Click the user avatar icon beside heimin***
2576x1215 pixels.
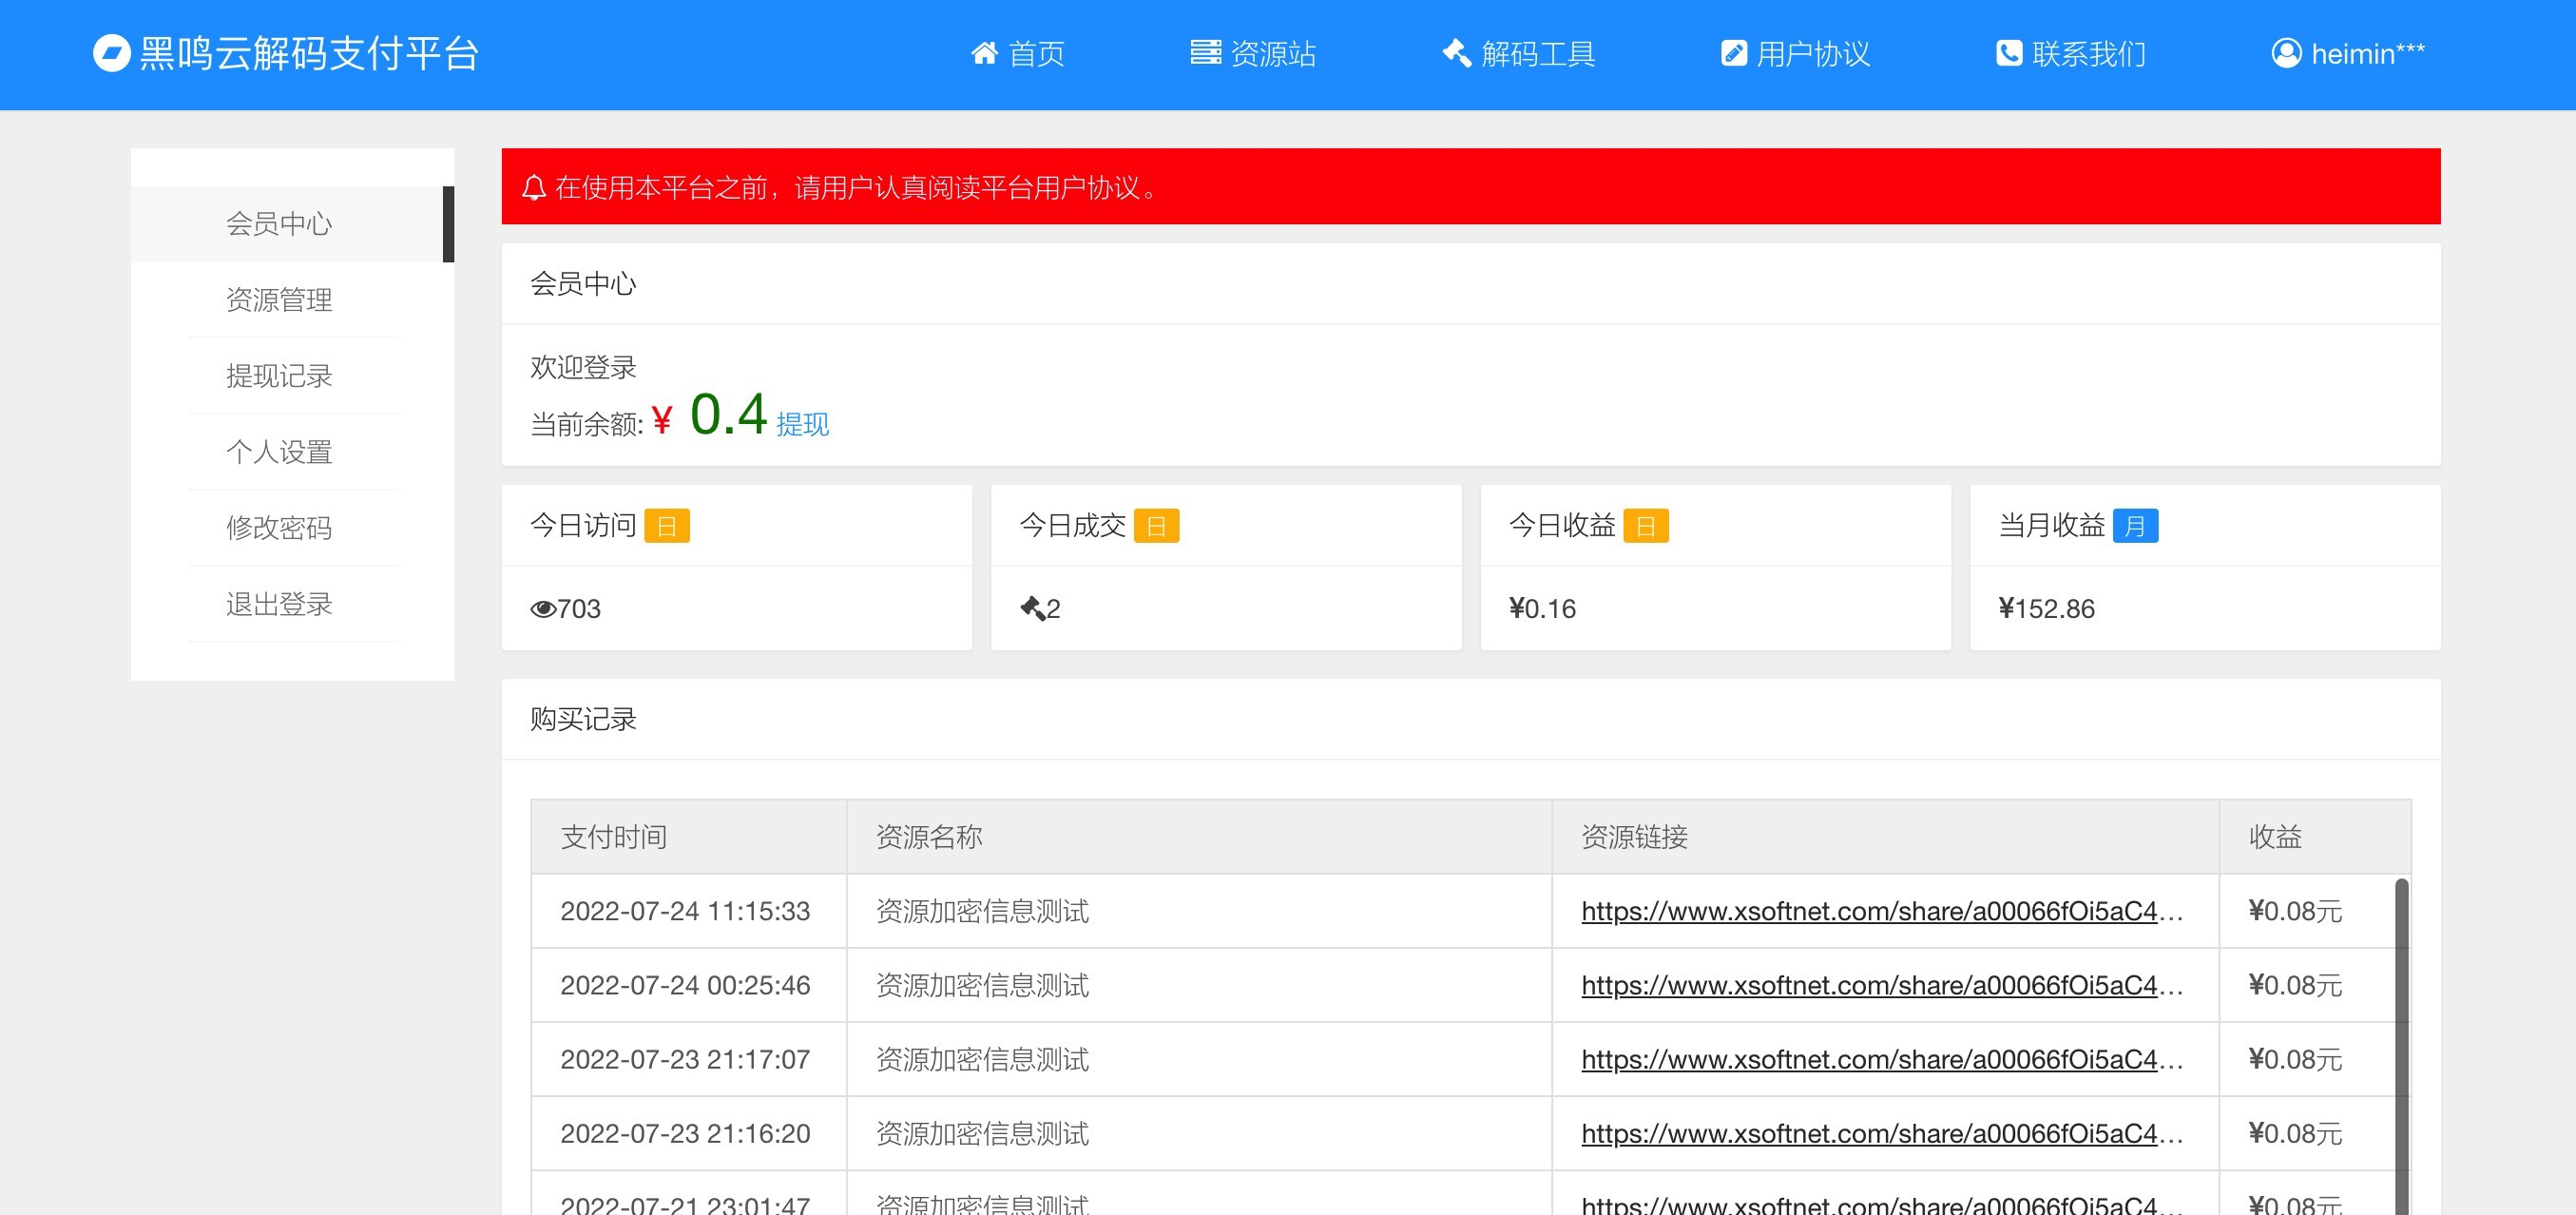(2286, 53)
